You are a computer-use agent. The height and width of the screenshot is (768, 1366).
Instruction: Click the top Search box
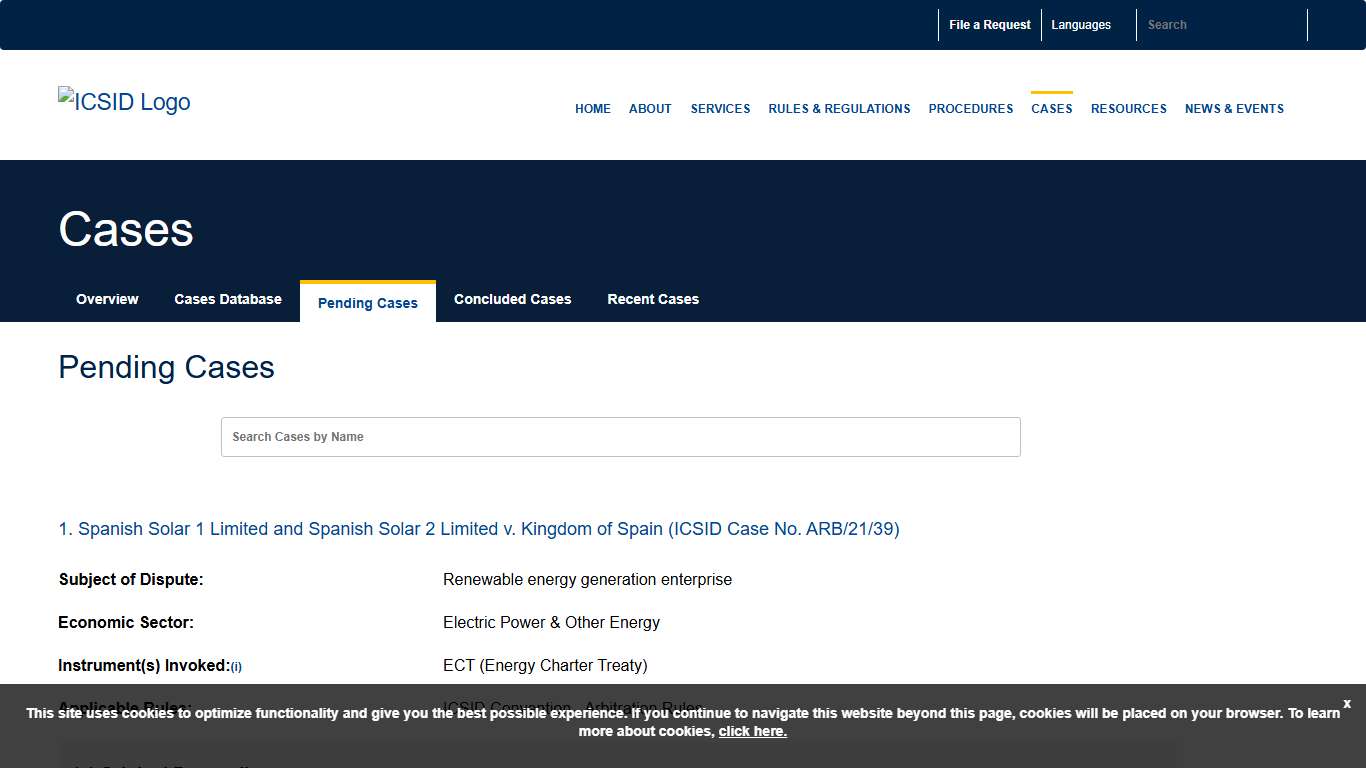[x=1220, y=24]
